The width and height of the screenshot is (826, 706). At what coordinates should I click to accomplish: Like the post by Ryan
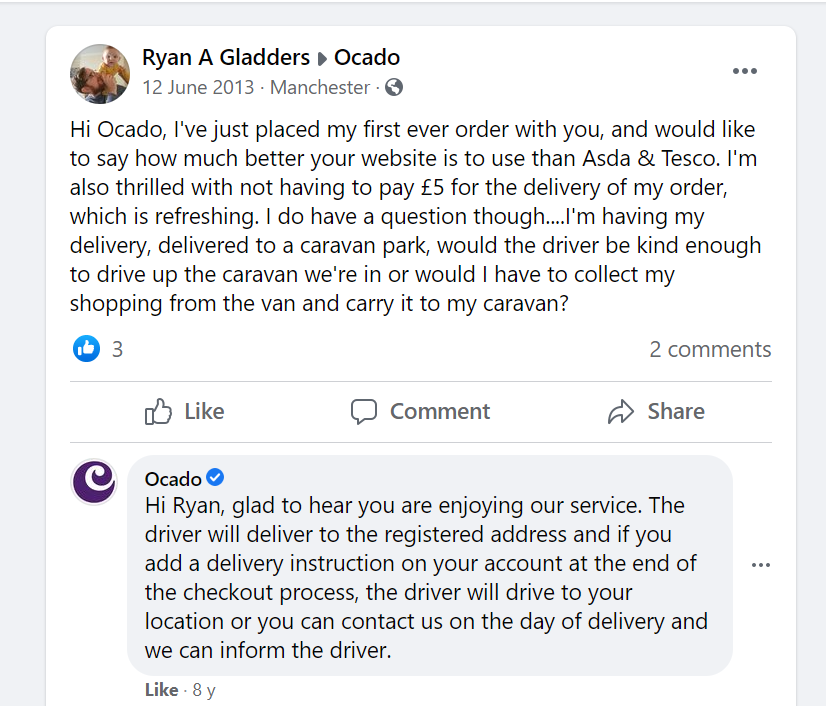[x=185, y=411]
